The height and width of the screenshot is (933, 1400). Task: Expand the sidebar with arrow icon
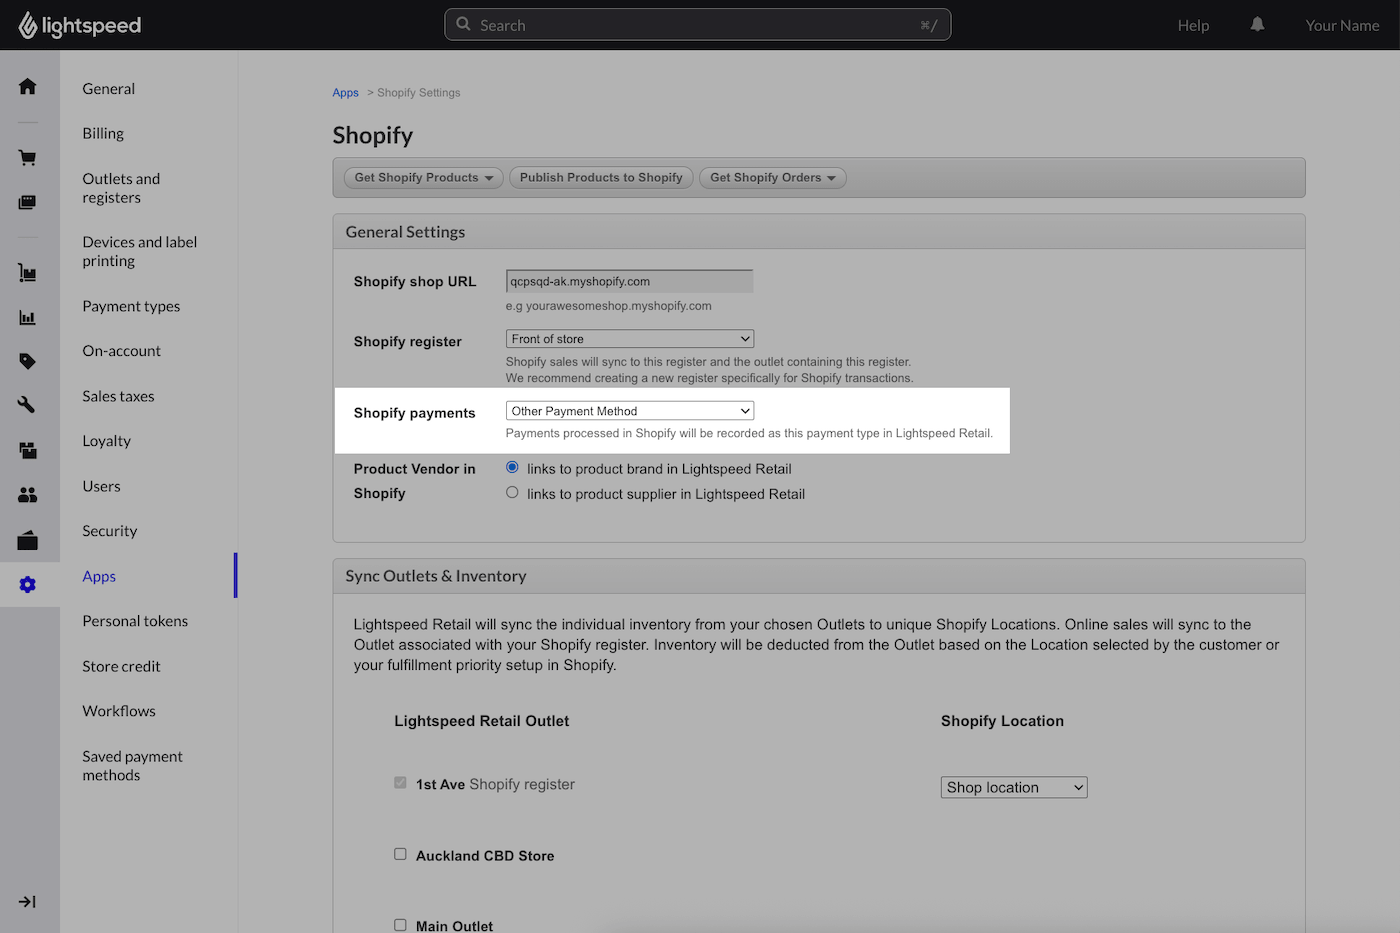click(x=28, y=902)
